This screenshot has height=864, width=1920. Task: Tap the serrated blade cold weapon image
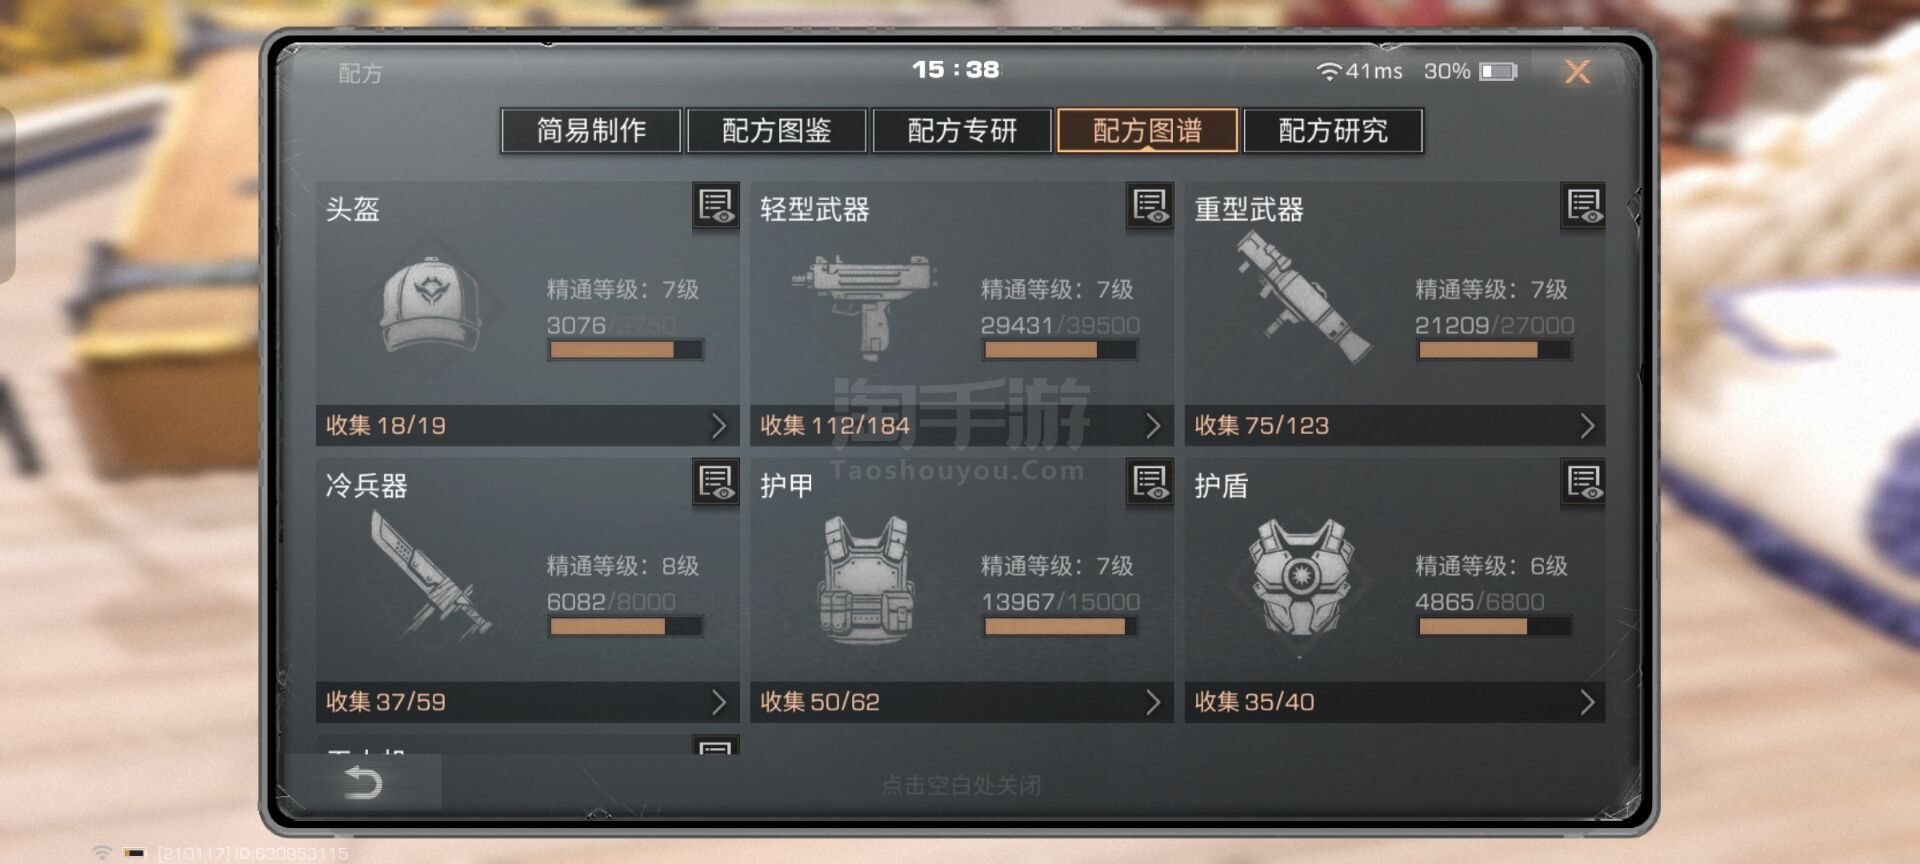point(430,575)
